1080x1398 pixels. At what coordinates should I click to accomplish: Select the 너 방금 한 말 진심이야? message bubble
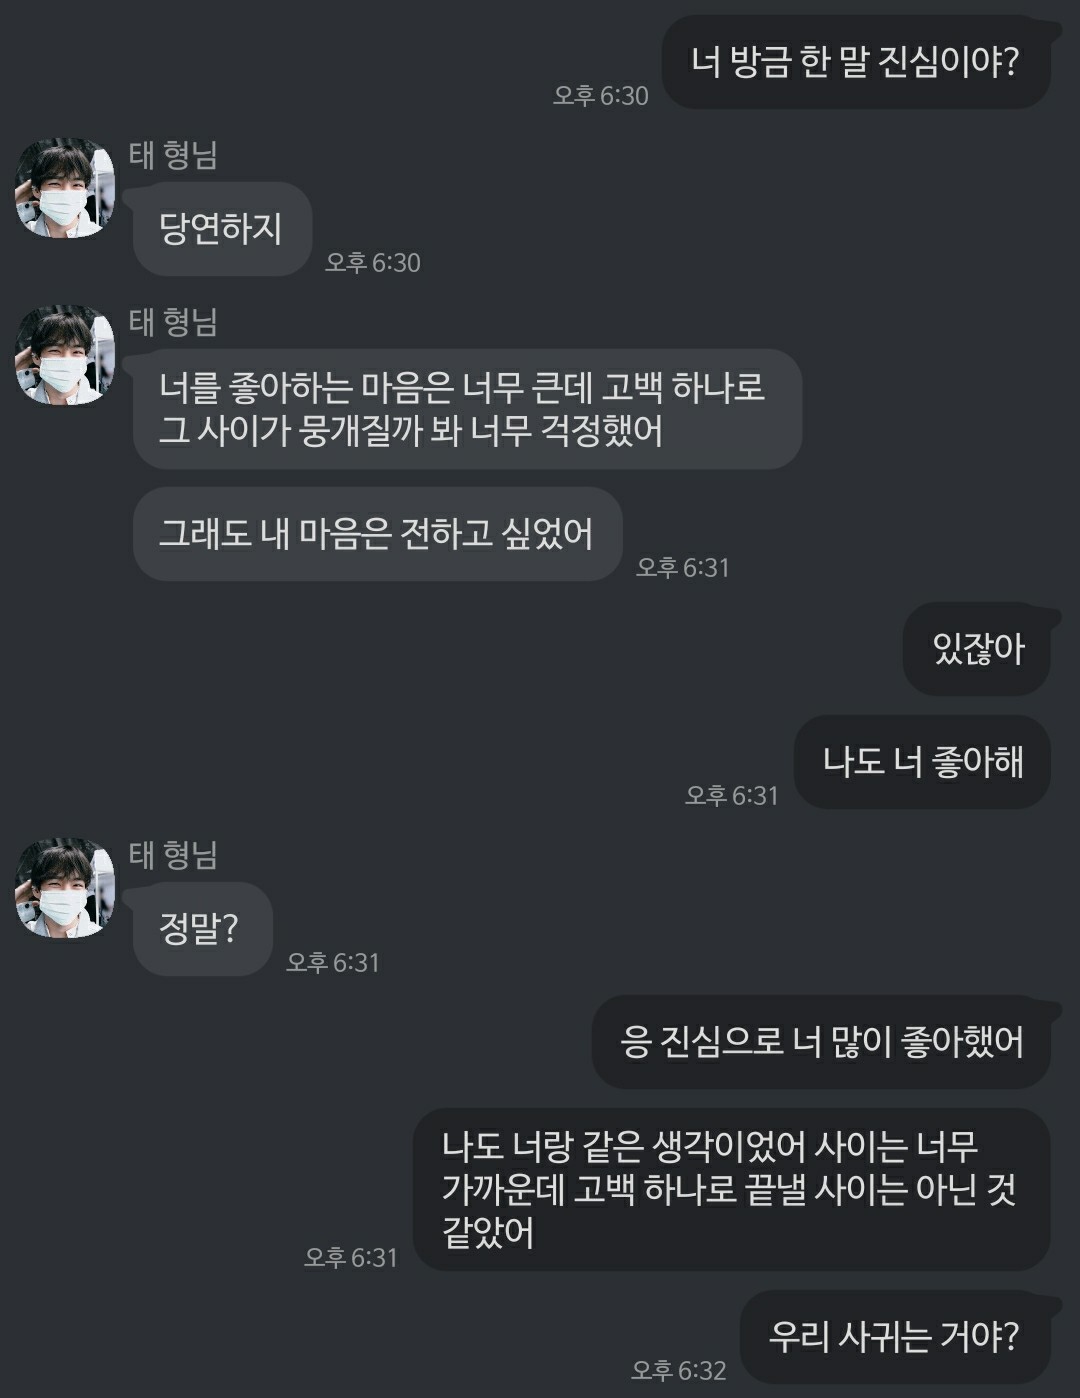(856, 62)
